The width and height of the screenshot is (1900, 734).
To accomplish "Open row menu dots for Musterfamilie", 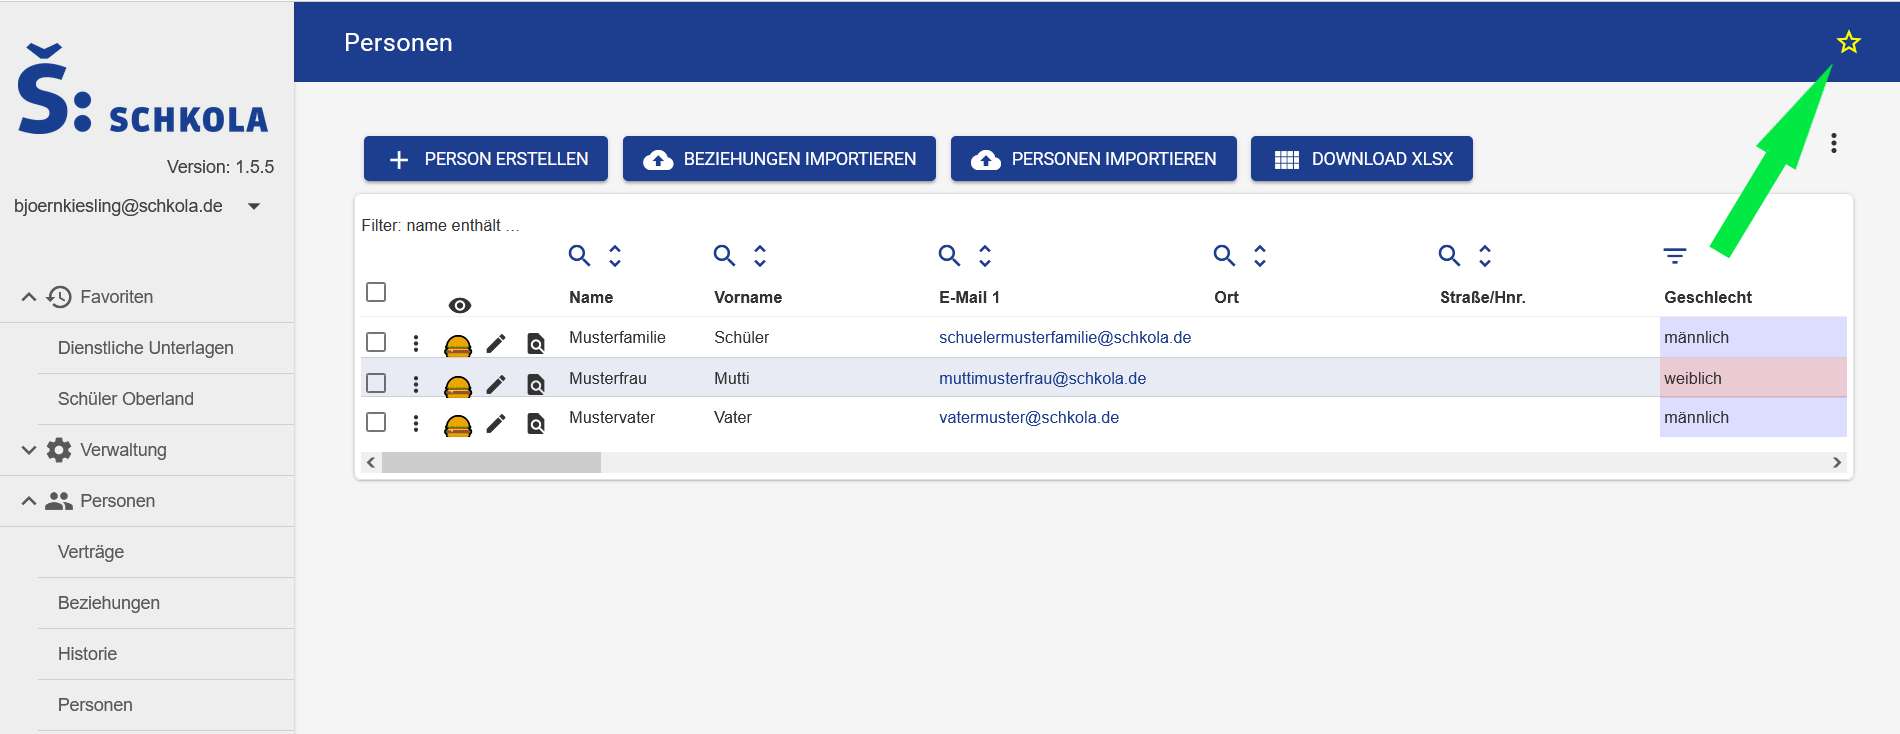I will (x=416, y=343).
